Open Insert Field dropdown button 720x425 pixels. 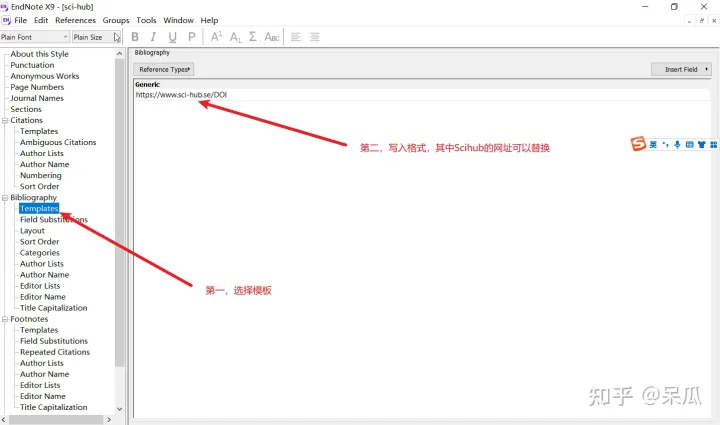(x=681, y=69)
